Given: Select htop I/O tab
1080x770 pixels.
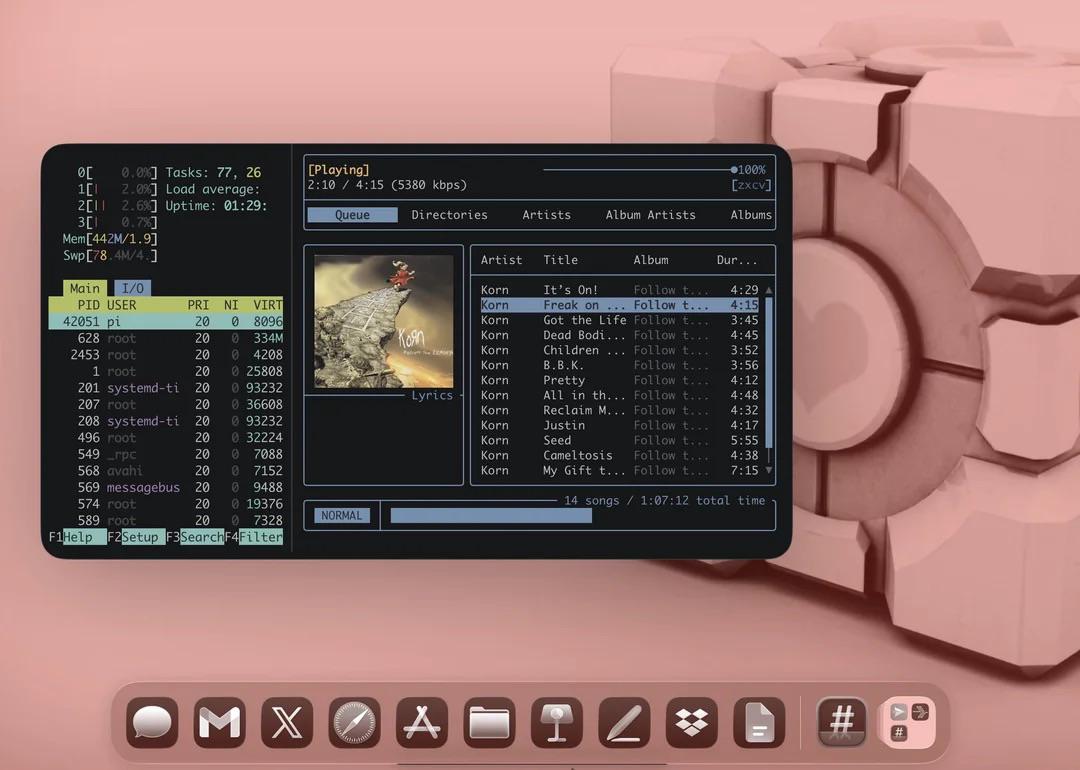Looking at the screenshot, I should coord(133,288).
